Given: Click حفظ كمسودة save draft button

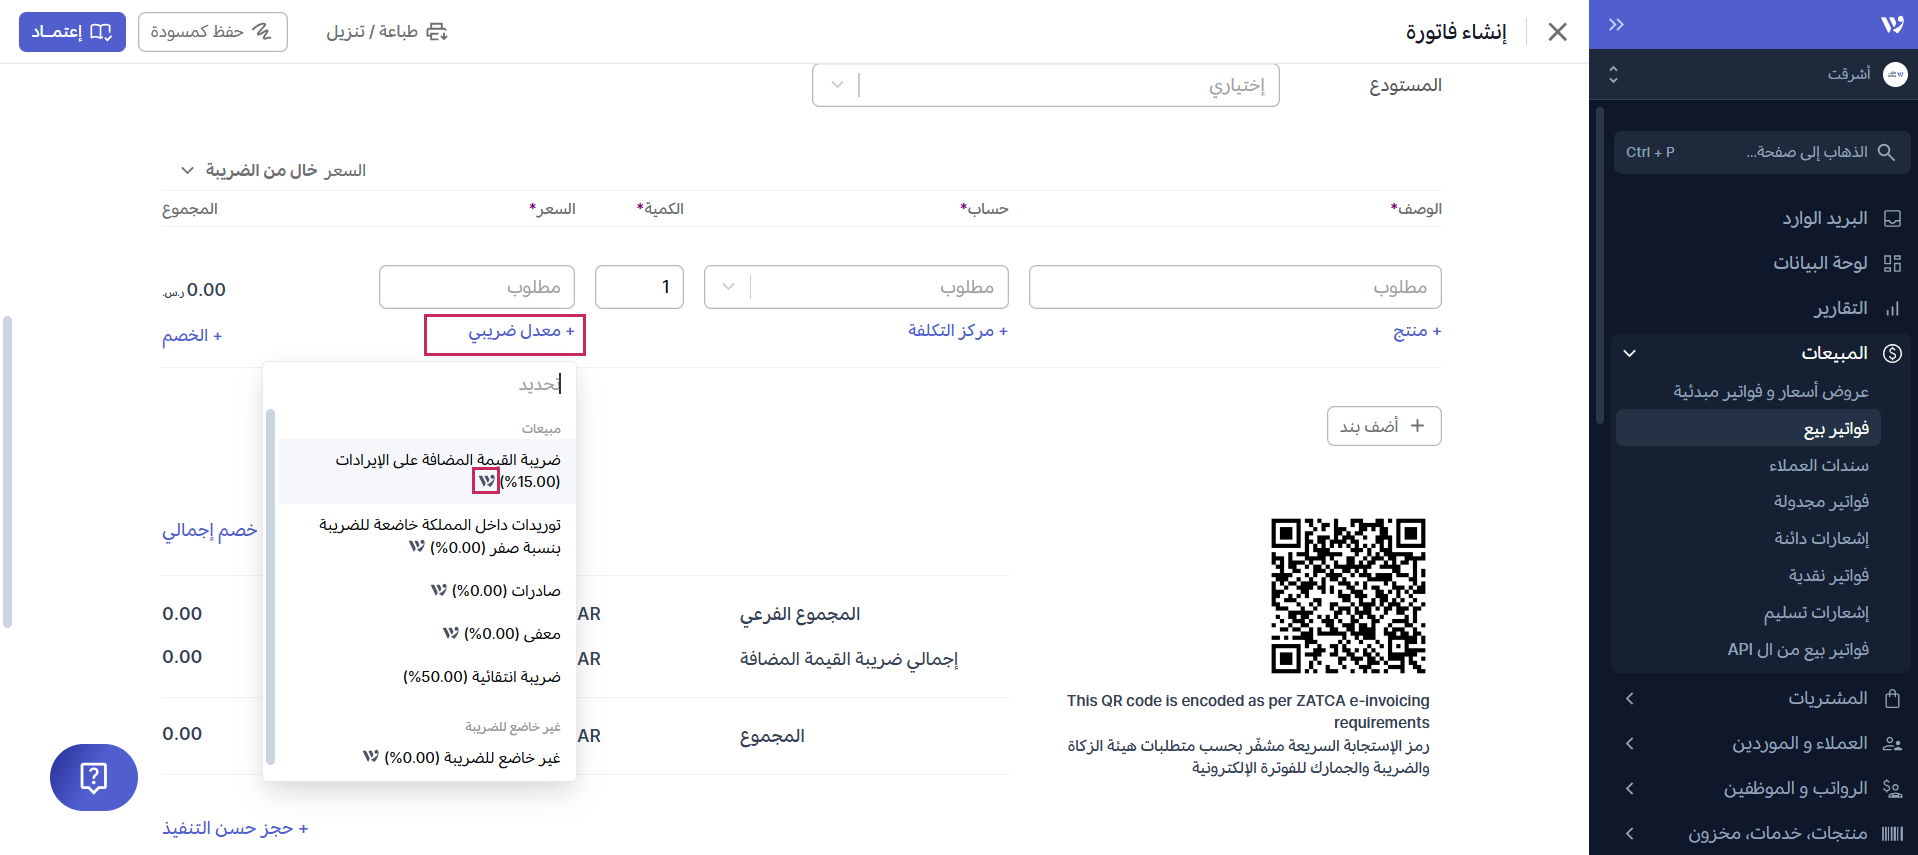Looking at the screenshot, I should [212, 32].
